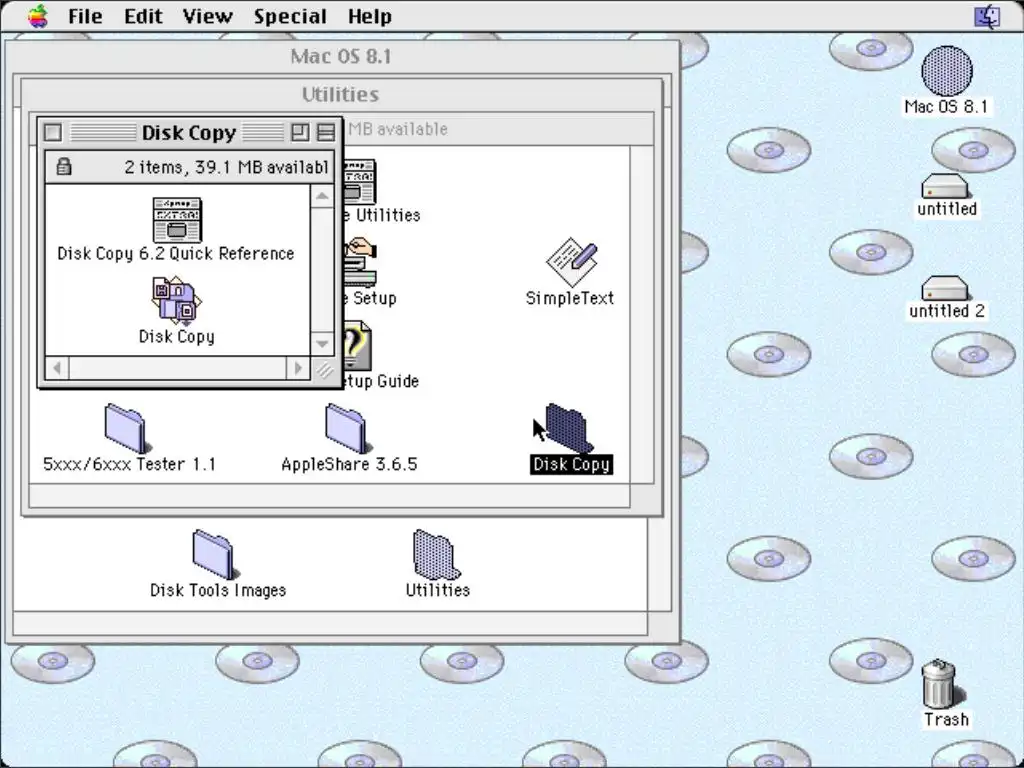Click the resize corner of Disk Copy window

pos(323,370)
